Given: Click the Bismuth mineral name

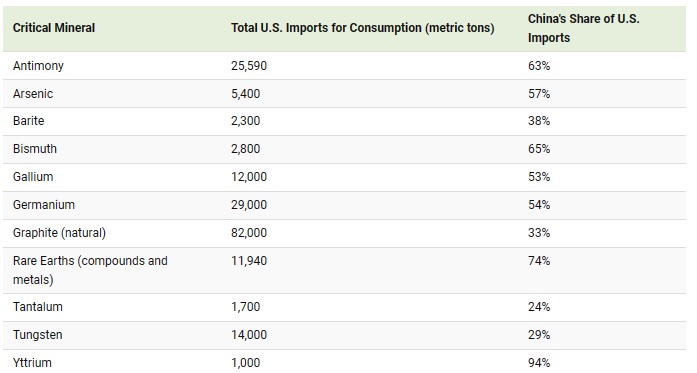Looking at the screenshot, I should [x=35, y=149].
